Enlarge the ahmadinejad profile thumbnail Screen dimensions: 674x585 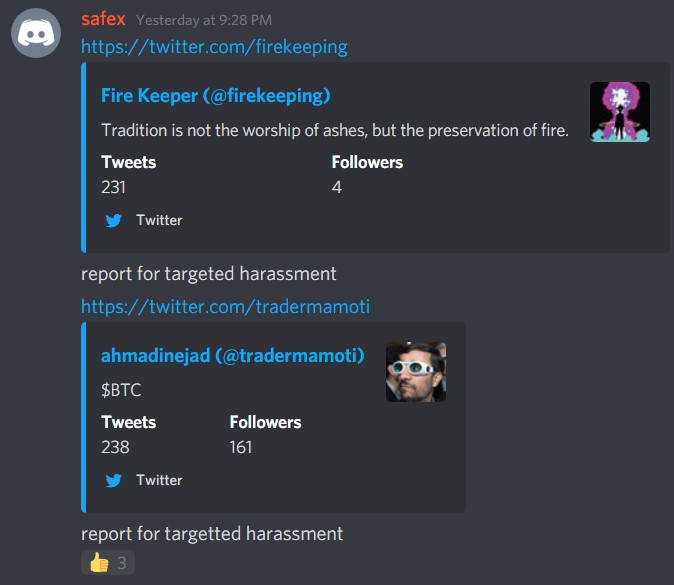[416, 372]
